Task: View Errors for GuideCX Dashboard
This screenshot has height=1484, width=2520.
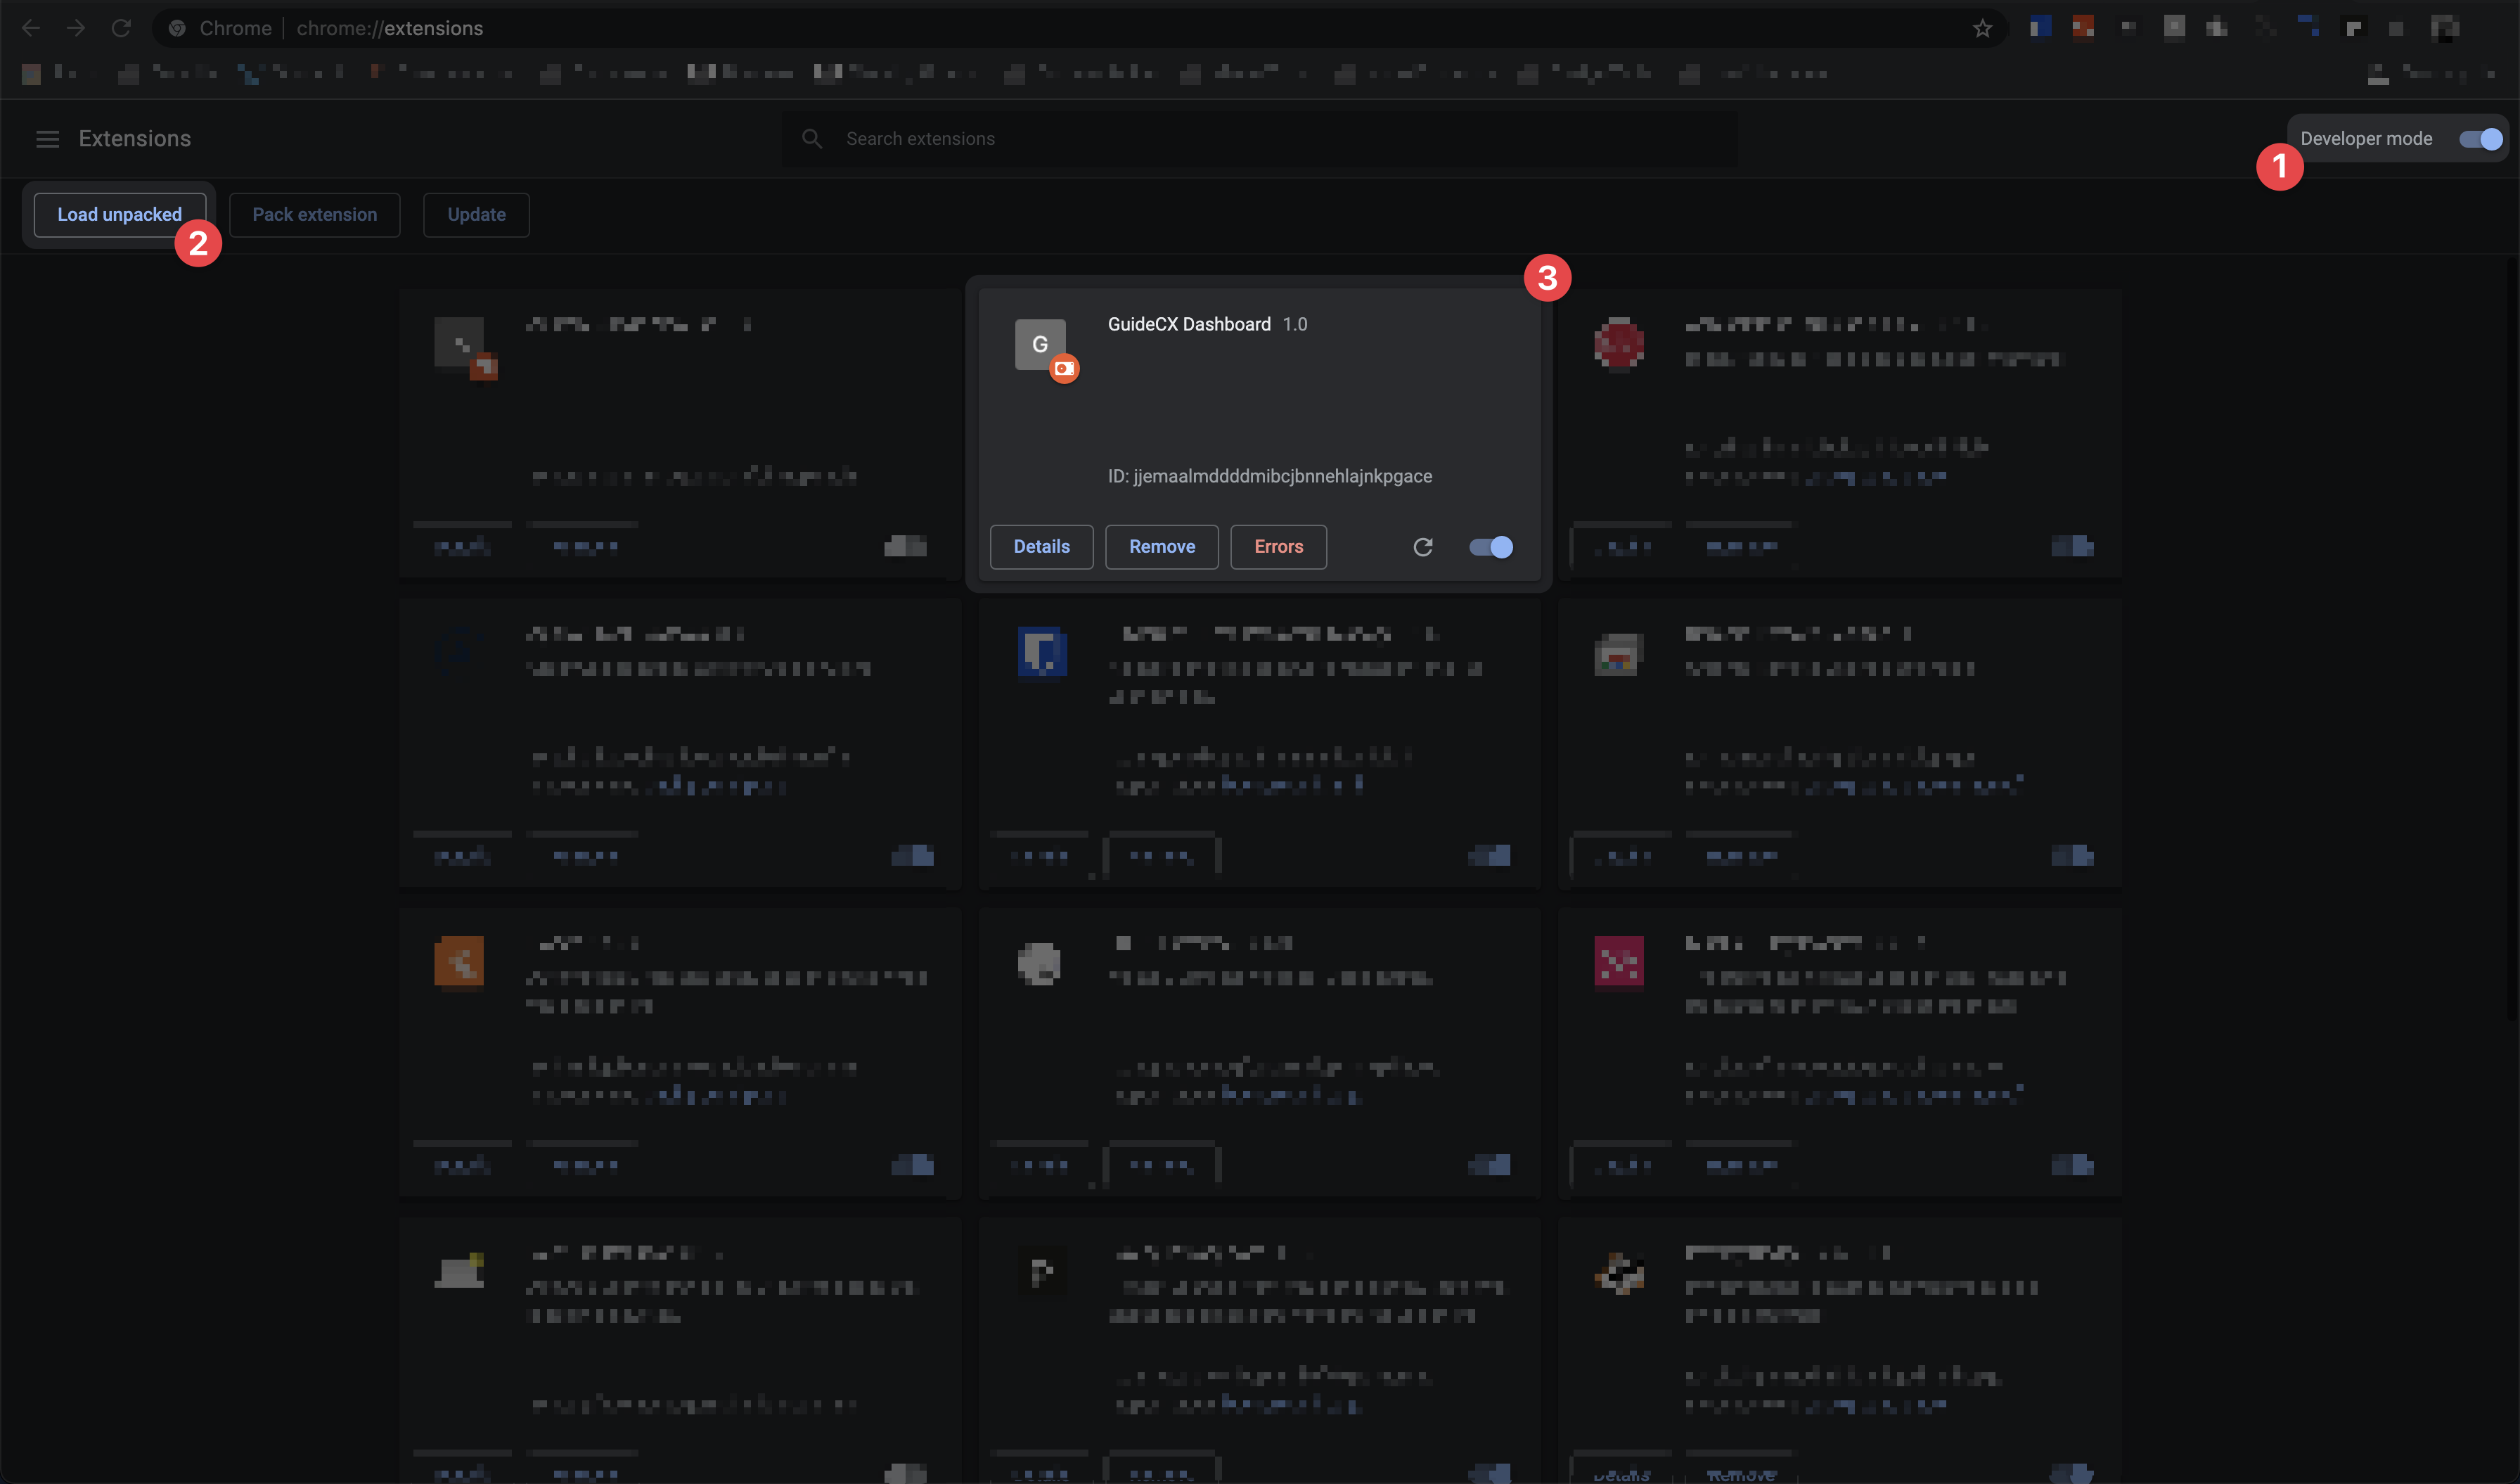Action: click(x=1278, y=546)
